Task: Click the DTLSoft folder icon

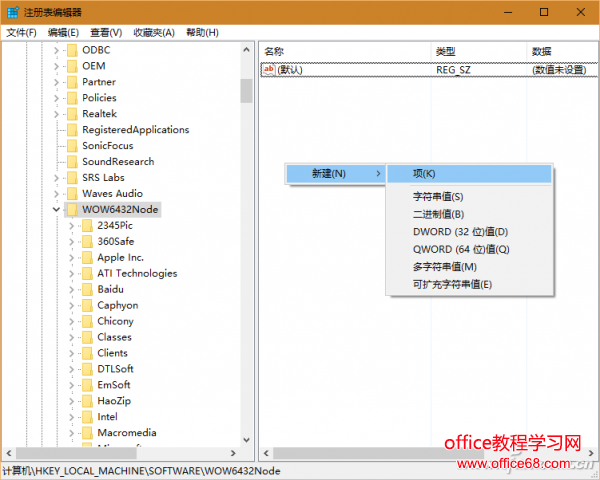Action: pyautogui.click(x=87, y=369)
